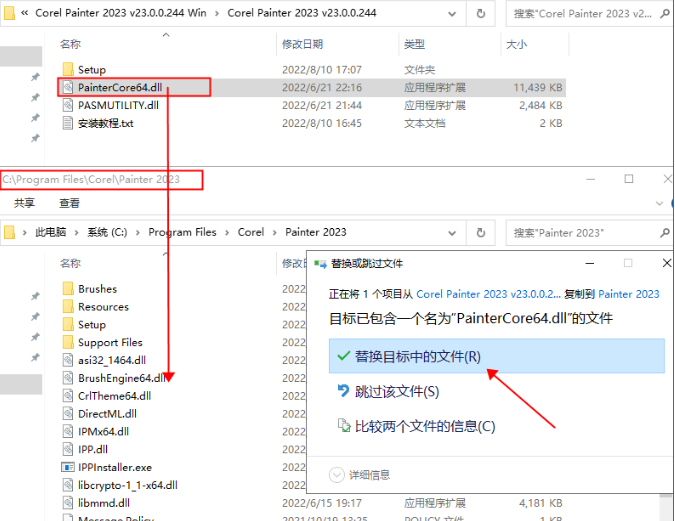The width and height of the screenshot is (675, 521).
Task: Select the 安装教程.txt text file icon
Action: [x=67, y=123]
